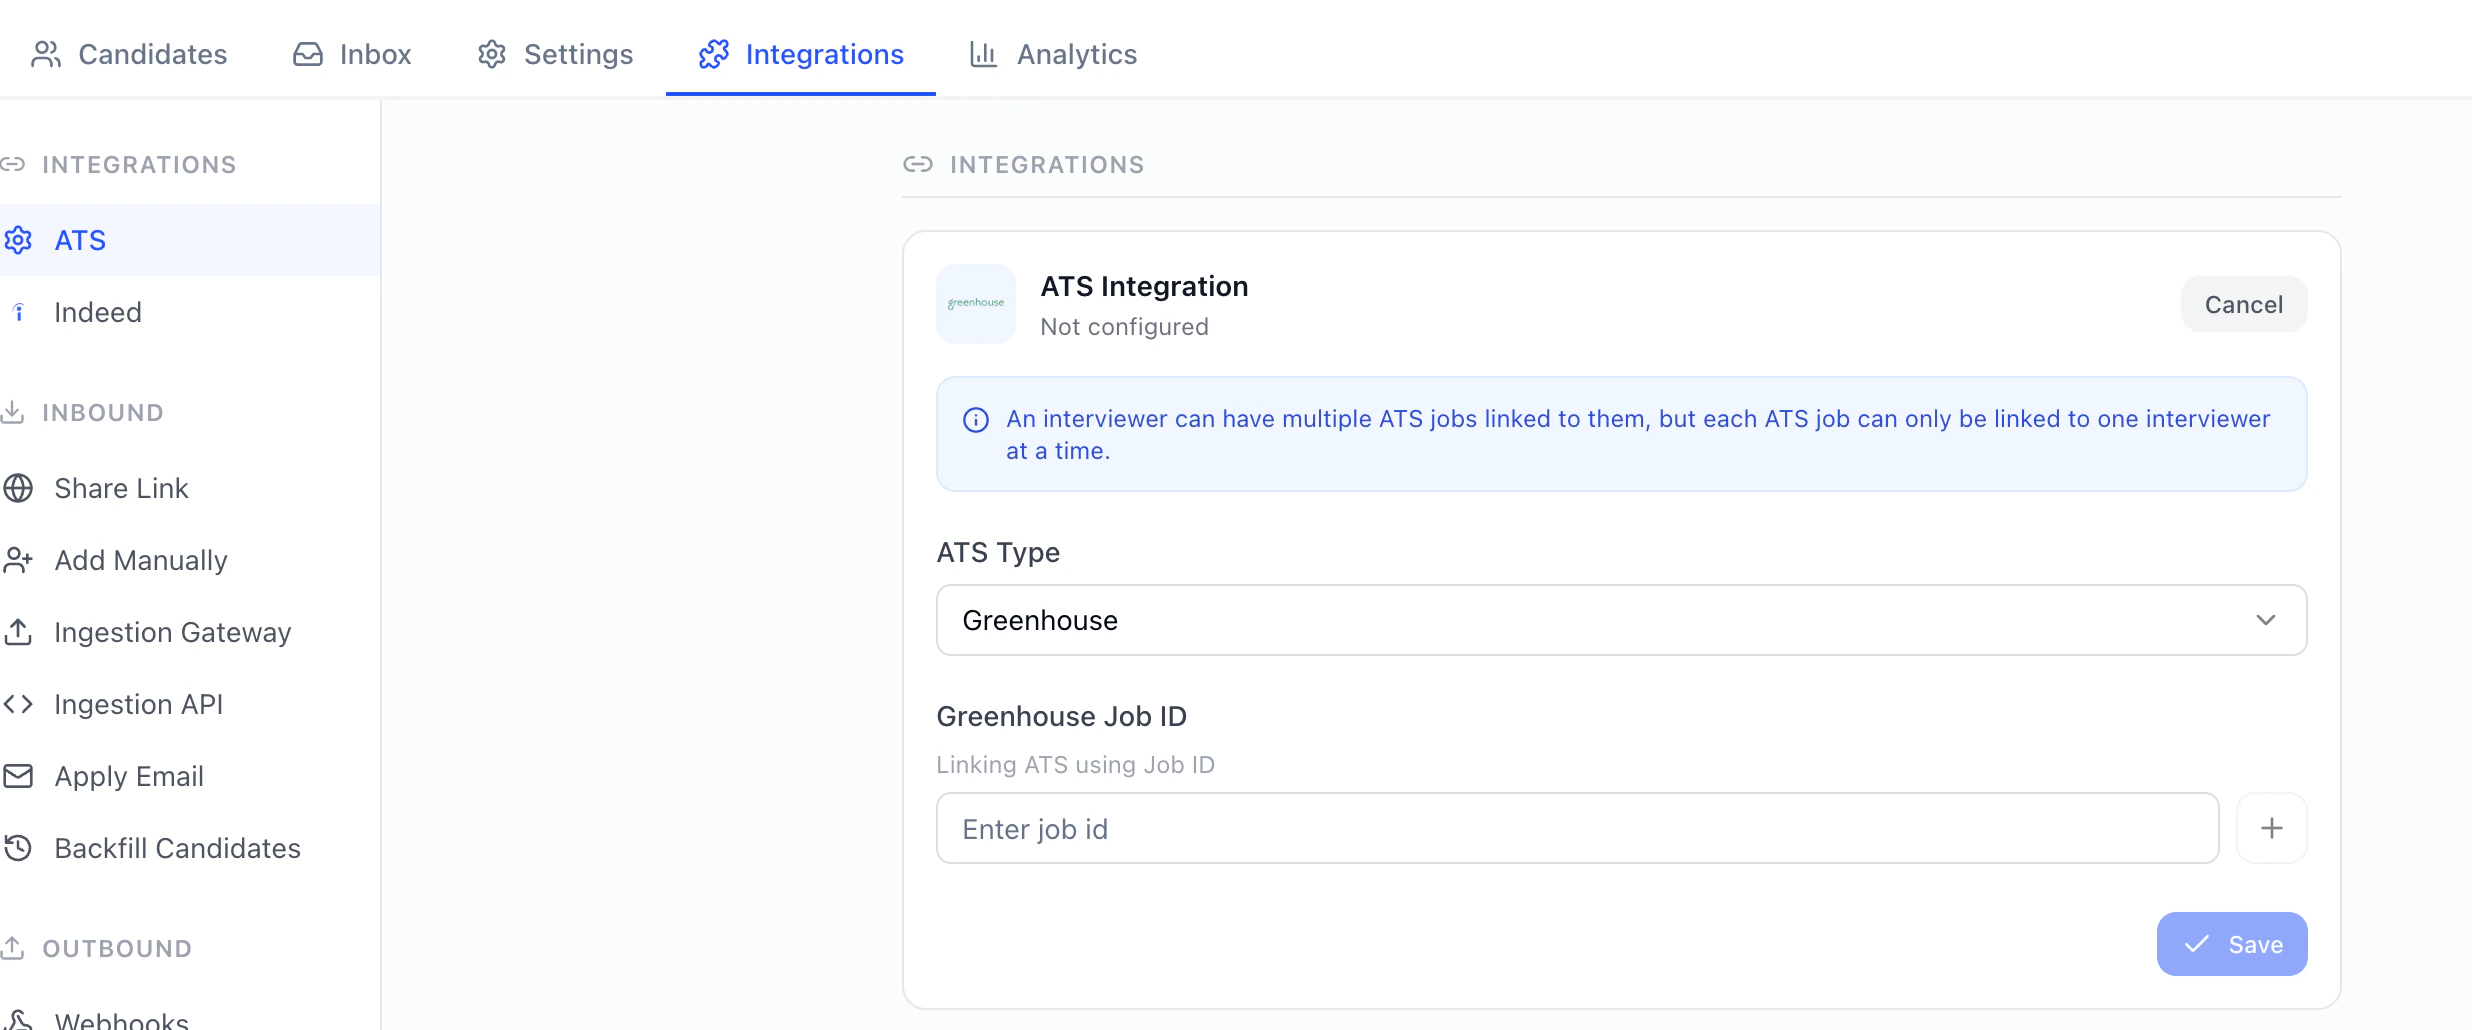Switch to the Inbox tab
The image size is (2472, 1030).
(352, 54)
